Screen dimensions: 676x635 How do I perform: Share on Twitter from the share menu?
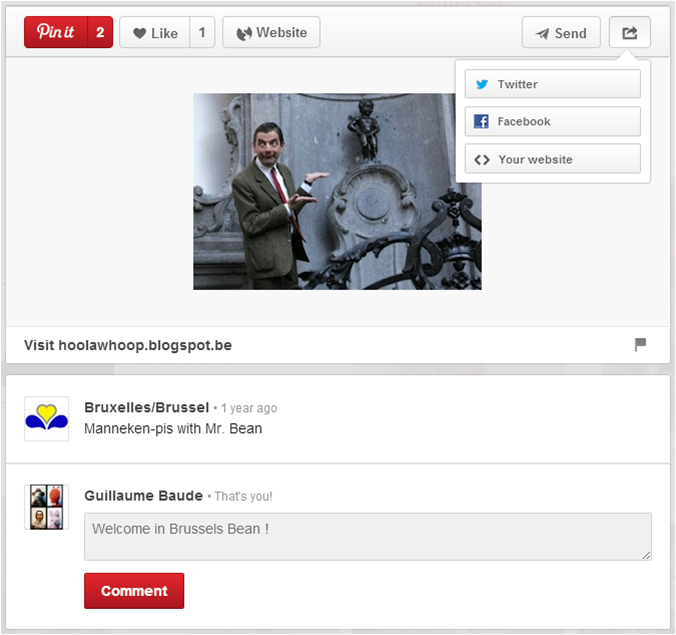click(x=553, y=84)
